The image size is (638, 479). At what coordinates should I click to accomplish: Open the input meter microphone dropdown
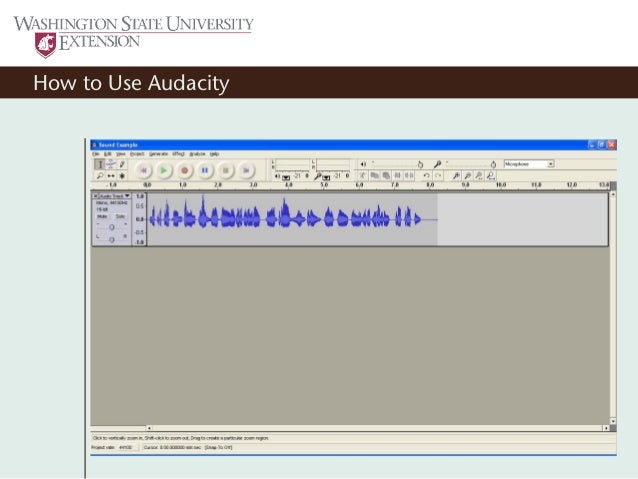point(326,177)
